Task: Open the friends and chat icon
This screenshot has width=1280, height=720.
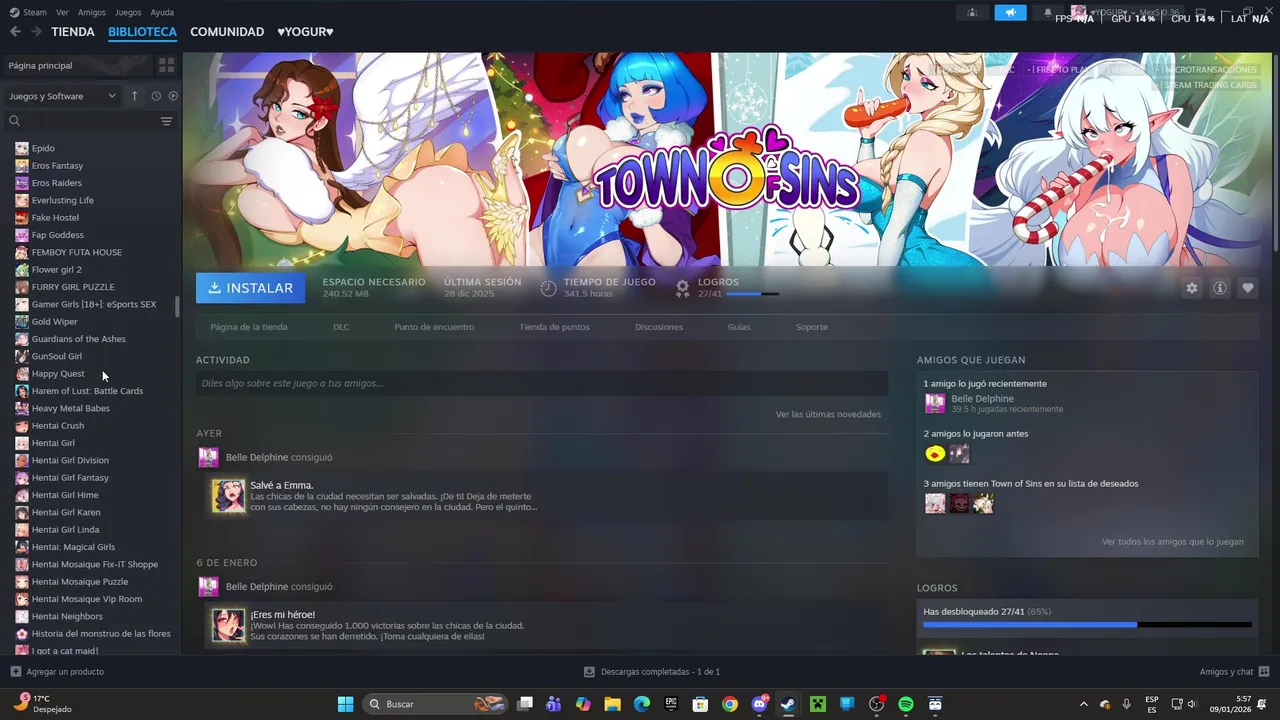Action: click(x=1264, y=672)
